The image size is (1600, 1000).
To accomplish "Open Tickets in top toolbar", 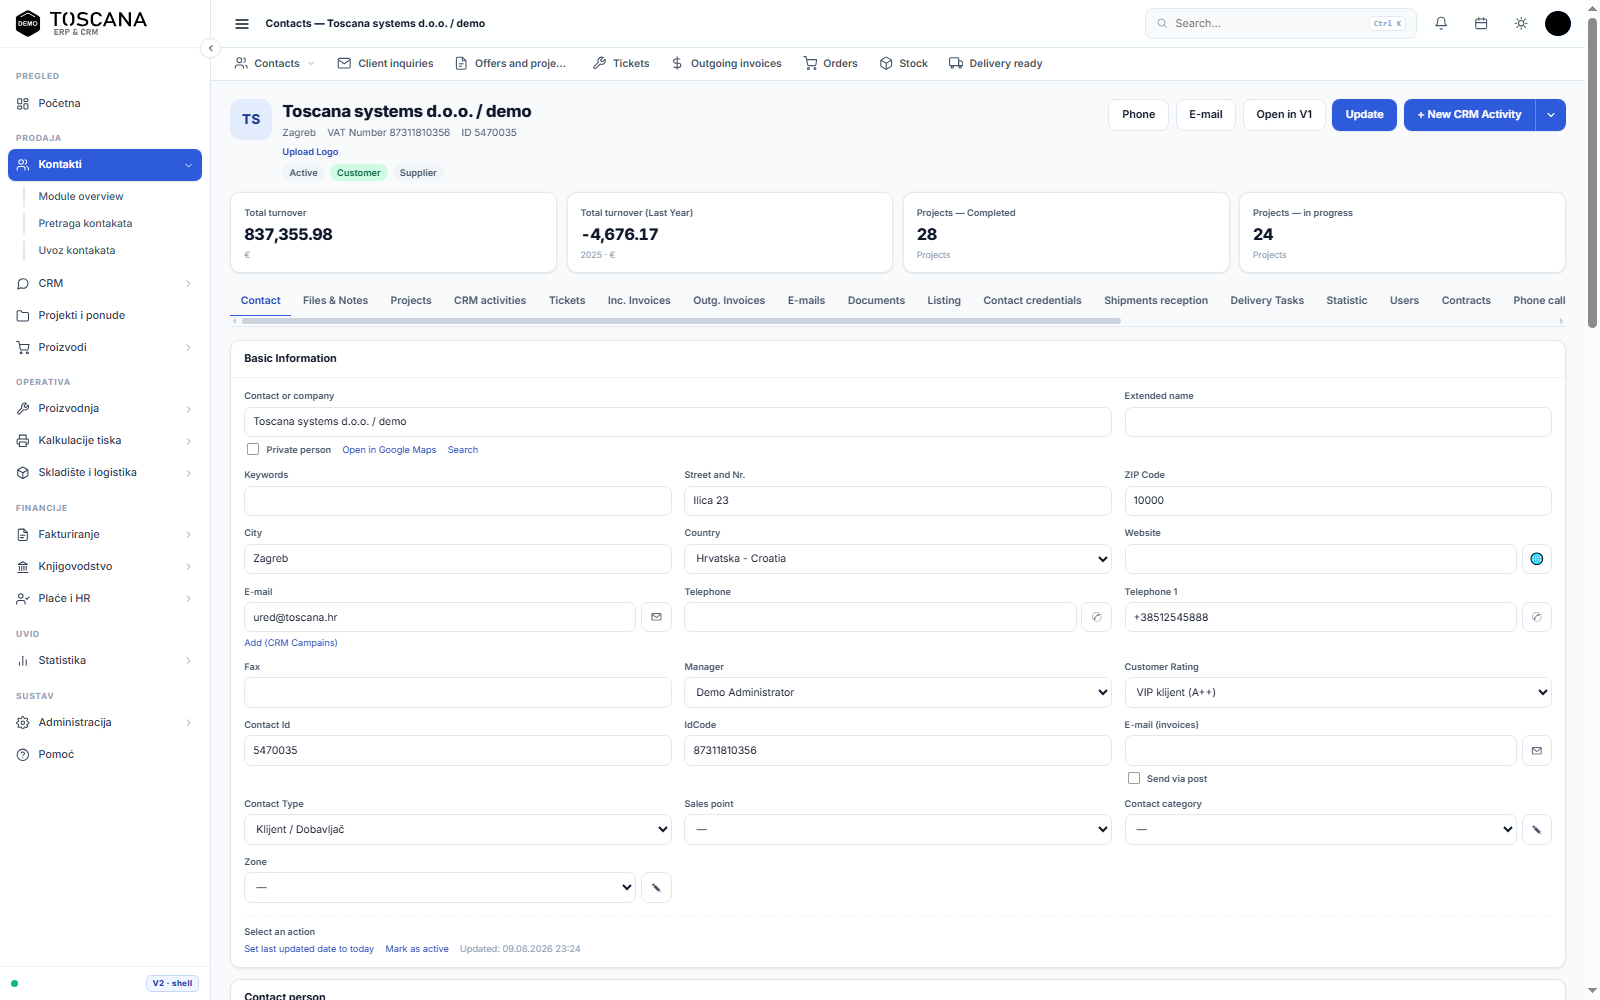I will [621, 63].
